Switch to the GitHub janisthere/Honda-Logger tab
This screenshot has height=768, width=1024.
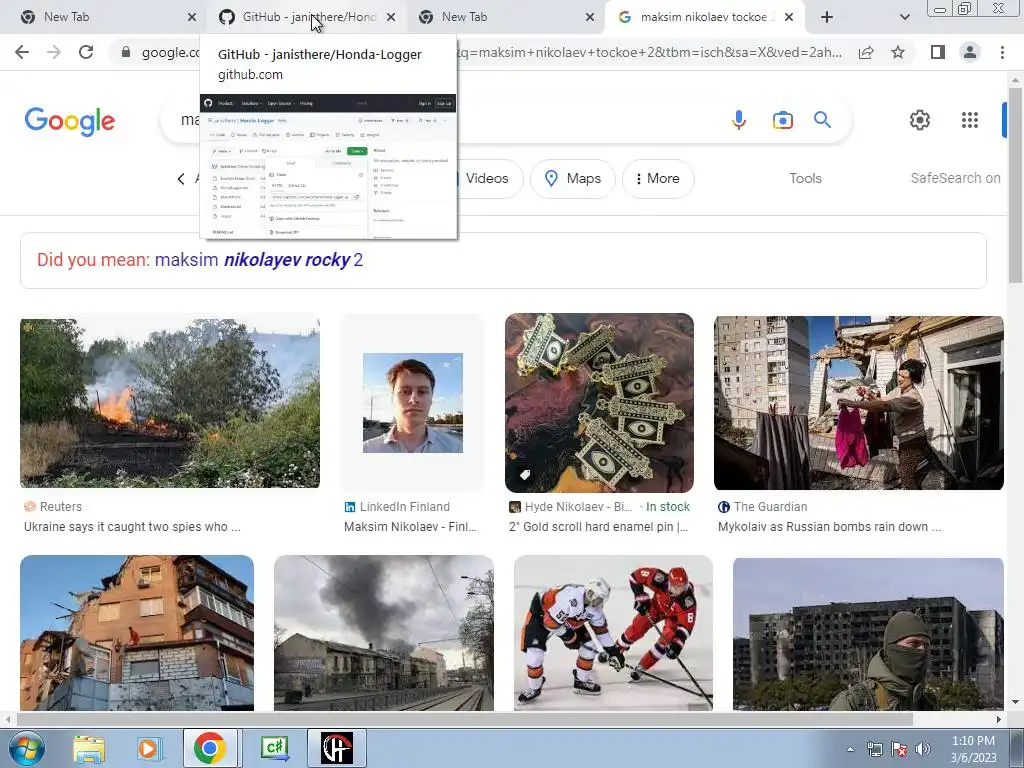[307, 17]
